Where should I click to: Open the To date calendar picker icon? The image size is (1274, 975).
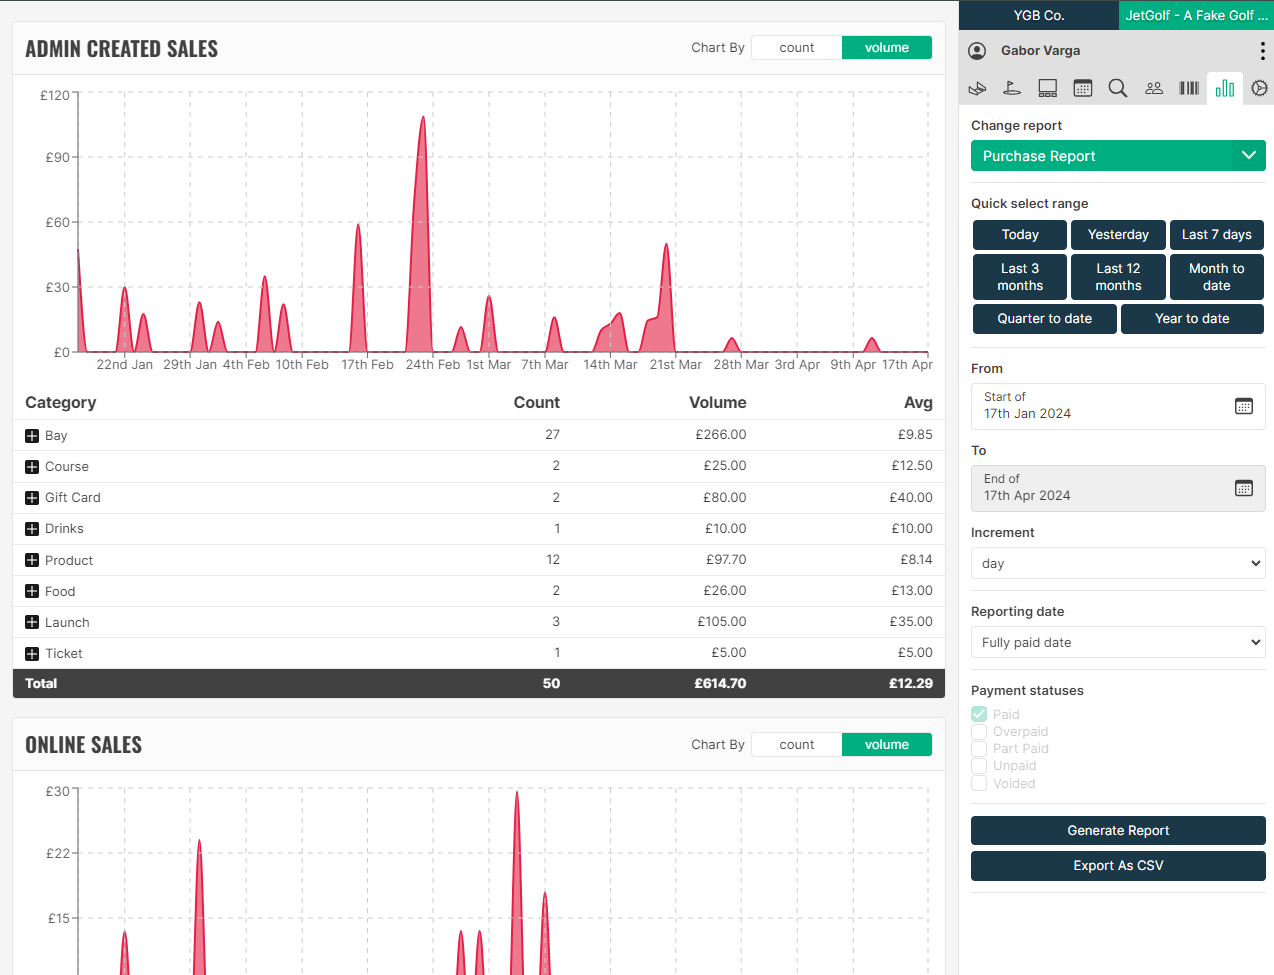pos(1244,488)
